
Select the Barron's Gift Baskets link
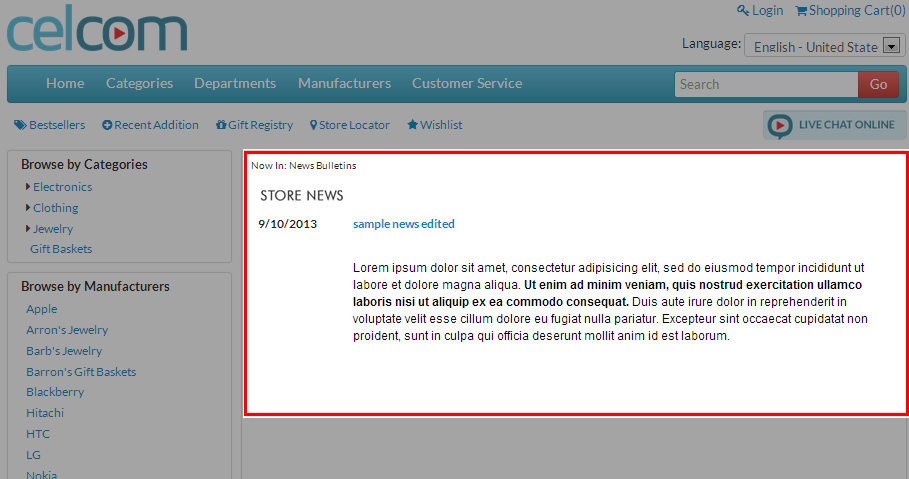[81, 372]
